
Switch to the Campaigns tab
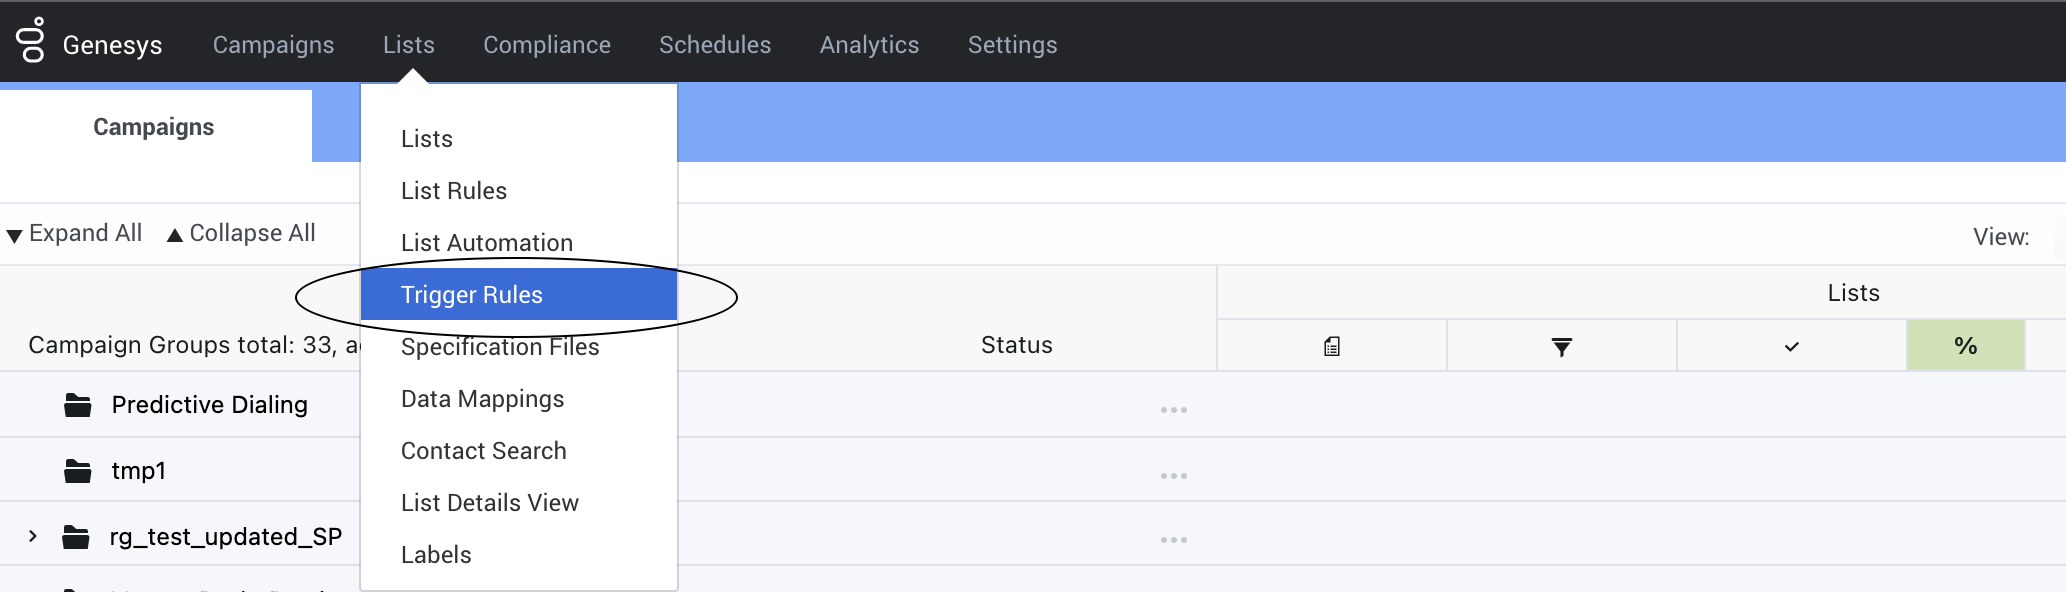154,127
